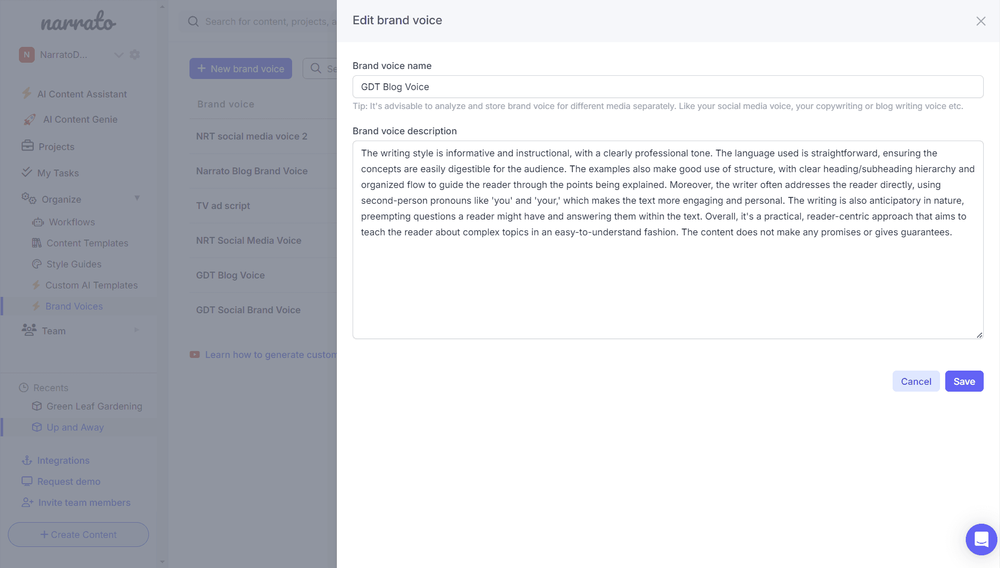Click the AI Content Assistant lightning icon
This screenshot has height=568, width=1000.
(x=27, y=93)
